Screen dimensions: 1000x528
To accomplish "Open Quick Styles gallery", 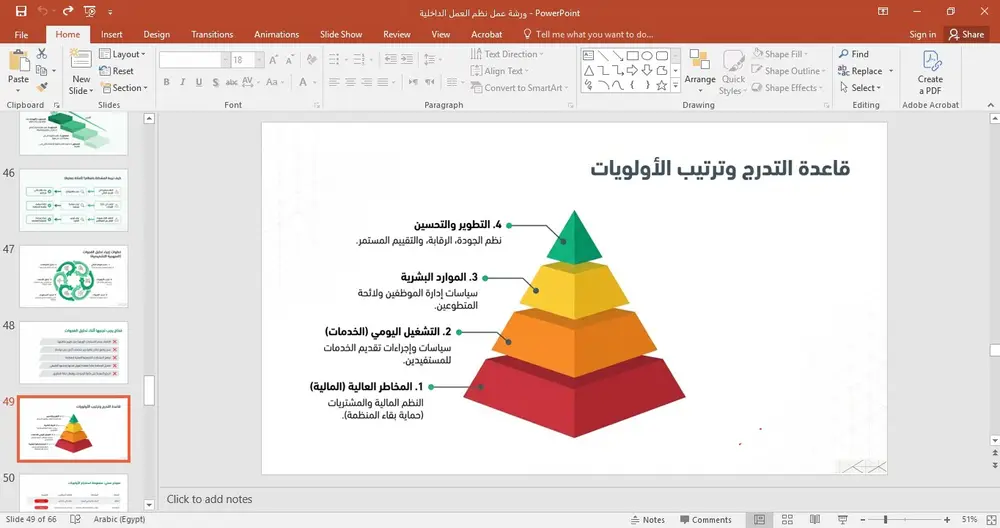I will pyautogui.click(x=733, y=71).
